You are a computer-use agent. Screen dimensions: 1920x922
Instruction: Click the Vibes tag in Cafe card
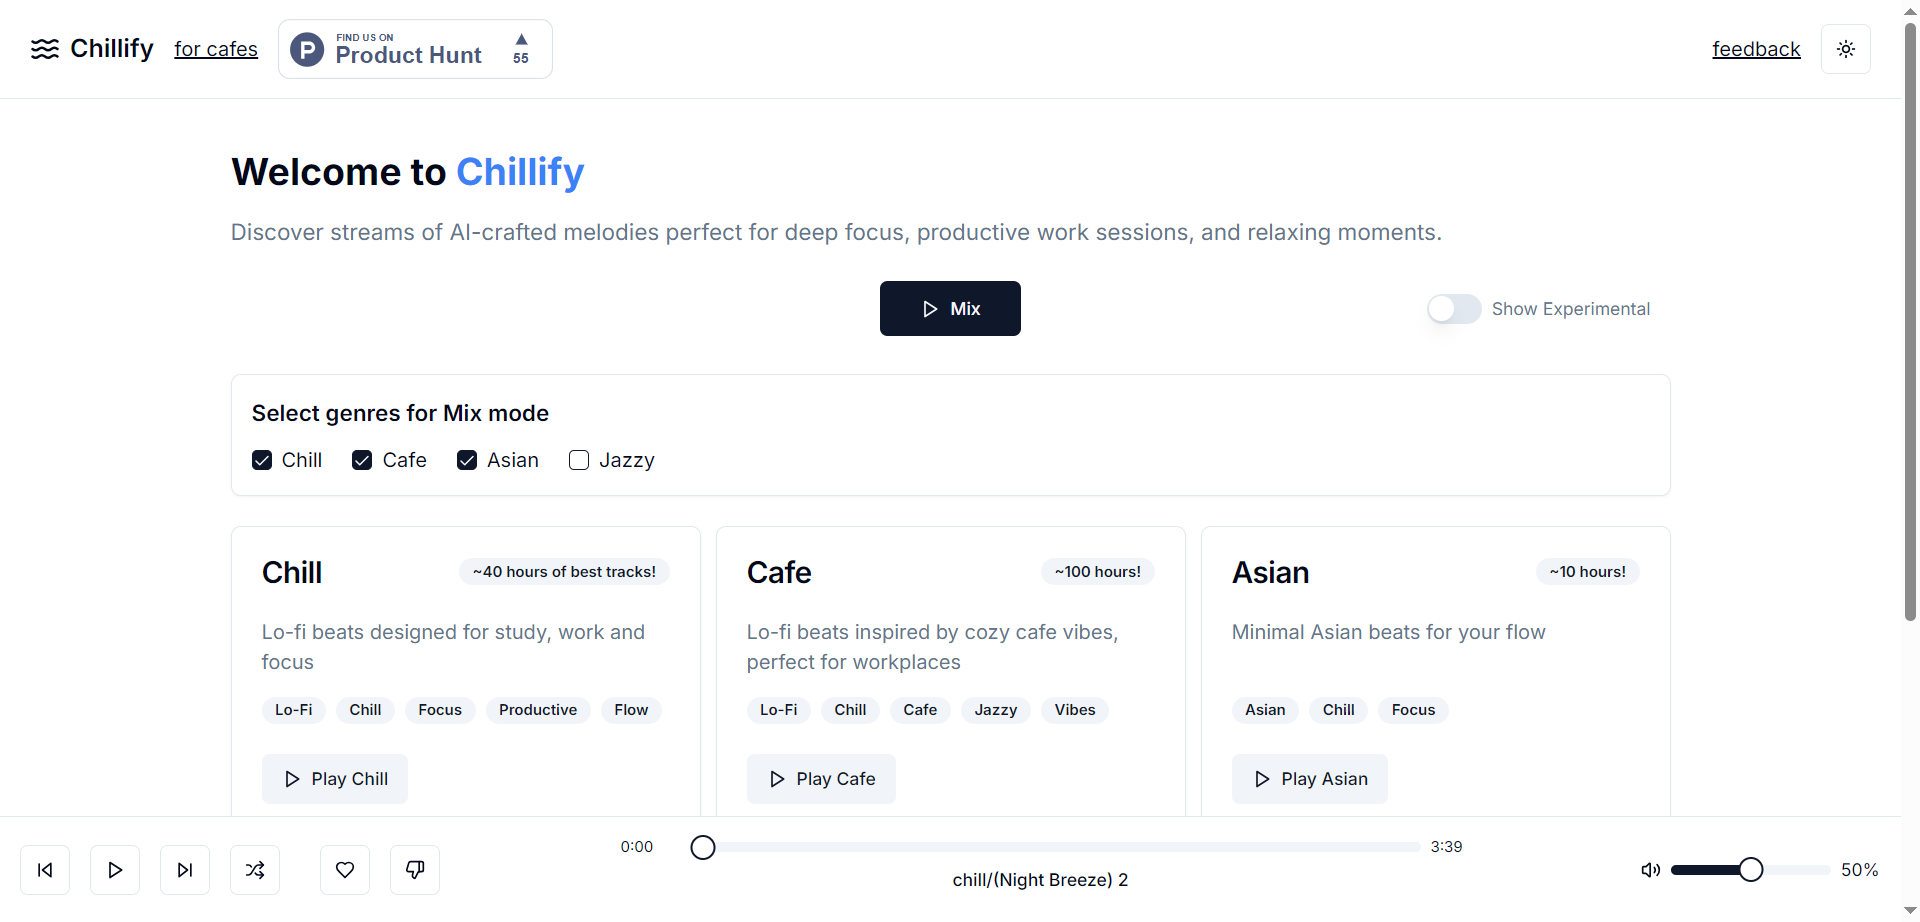click(x=1075, y=710)
